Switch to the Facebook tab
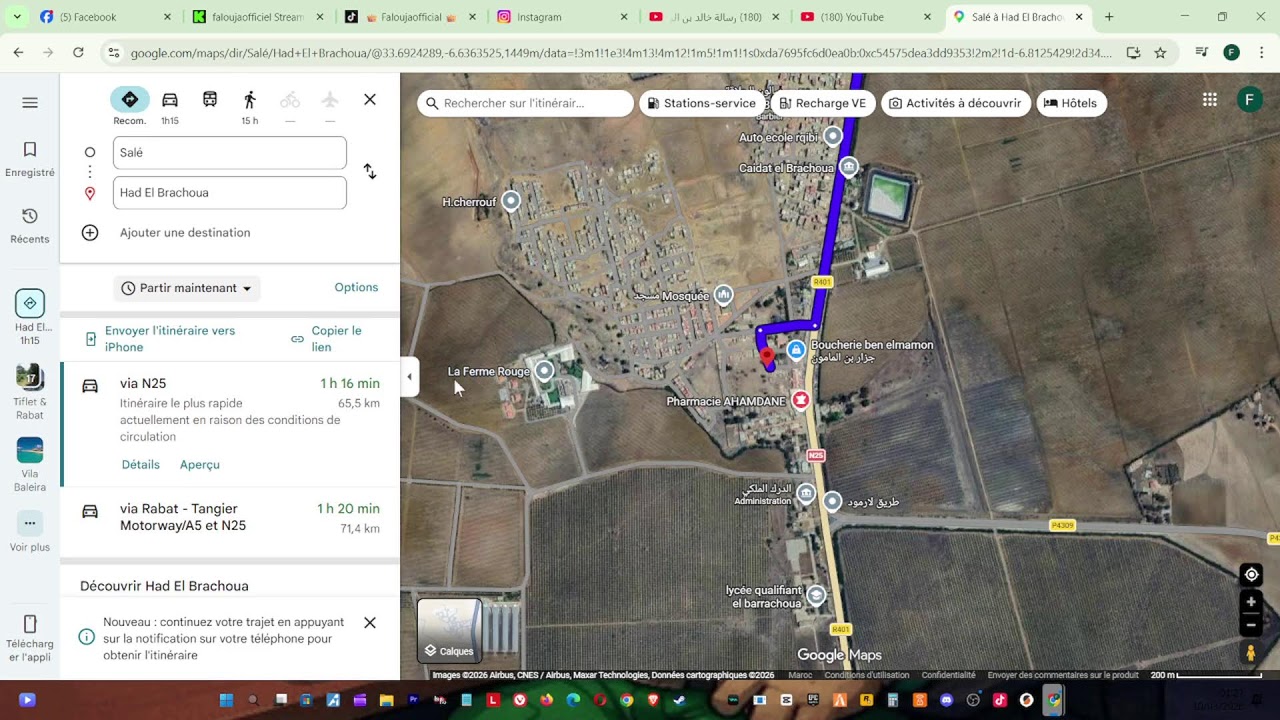Screen dimensions: 1280x720 click(x=103, y=17)
